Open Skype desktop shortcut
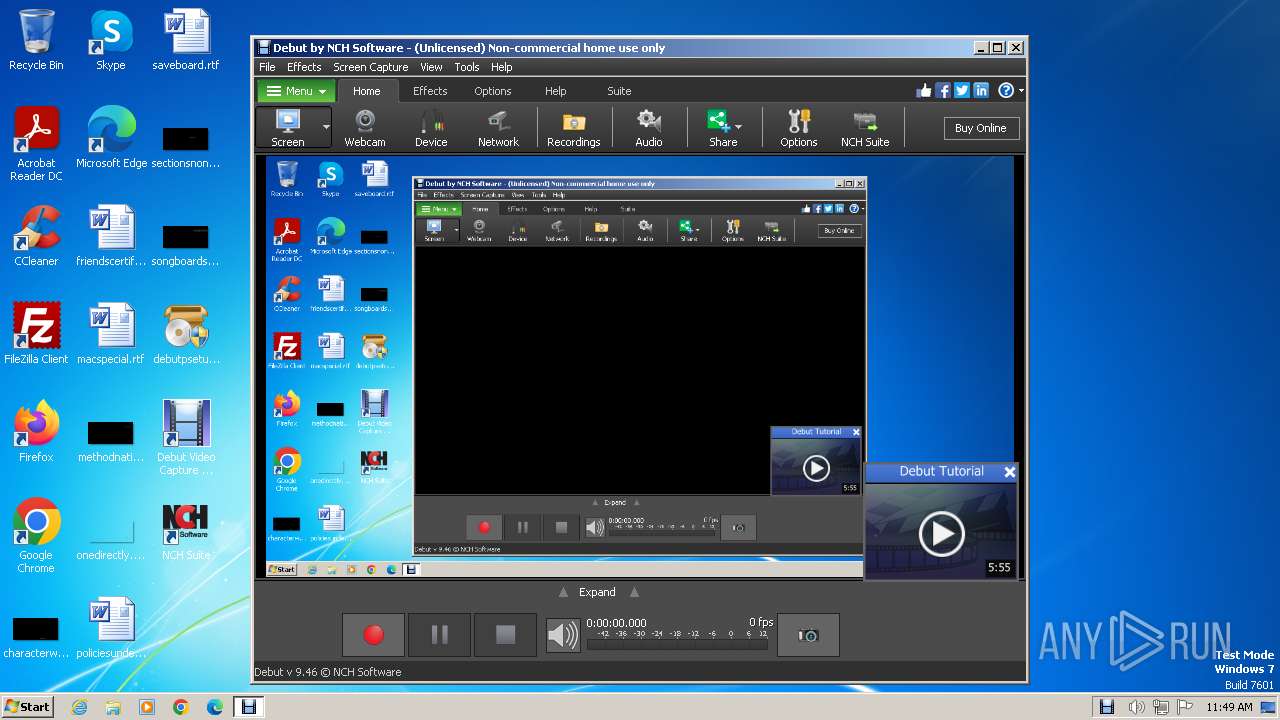The height and width of the screenshot is (720, 1280). coord(110,41)
